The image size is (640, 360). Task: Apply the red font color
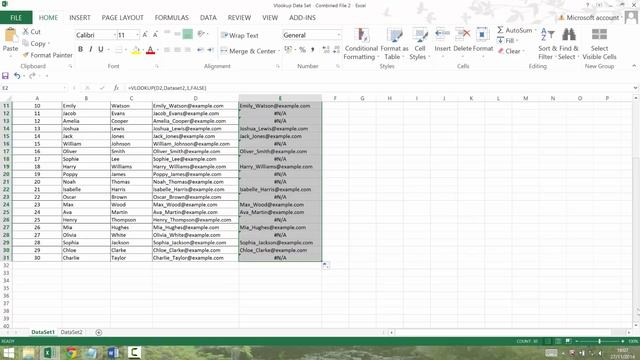pos(150,50)
